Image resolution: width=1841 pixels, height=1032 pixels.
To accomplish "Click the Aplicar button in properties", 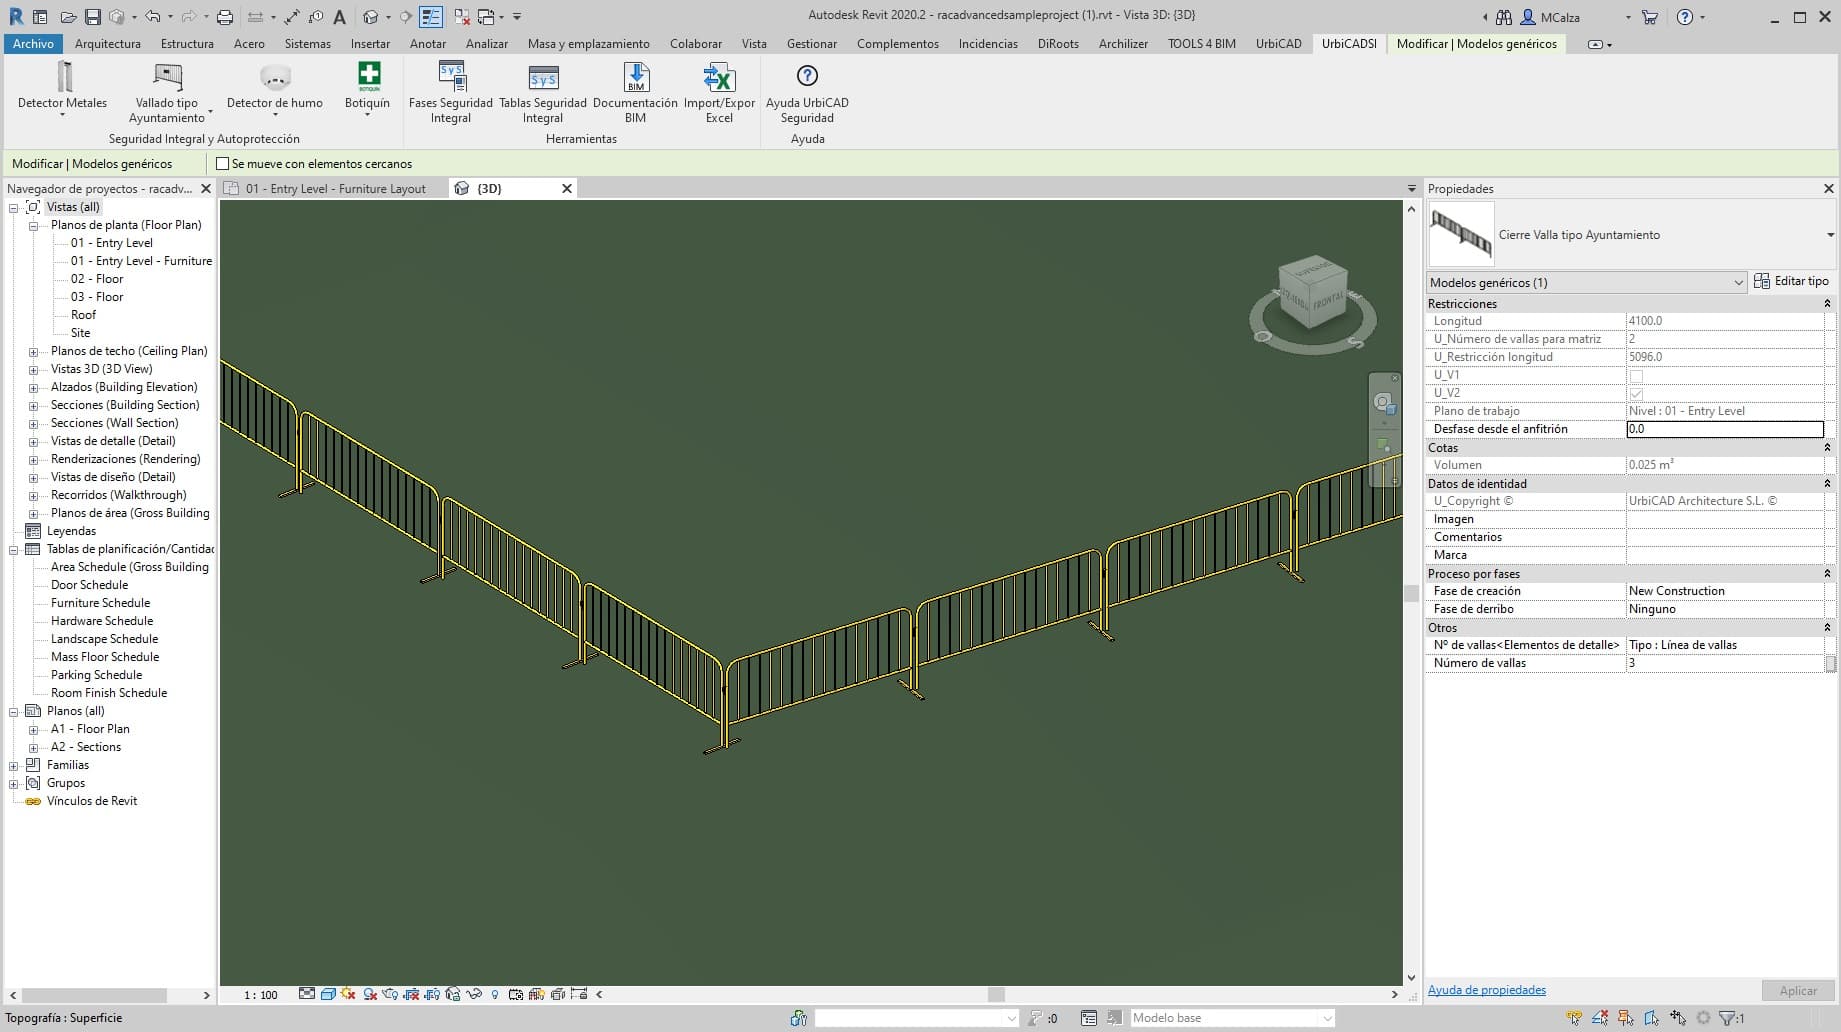I will click(1798, 990).
